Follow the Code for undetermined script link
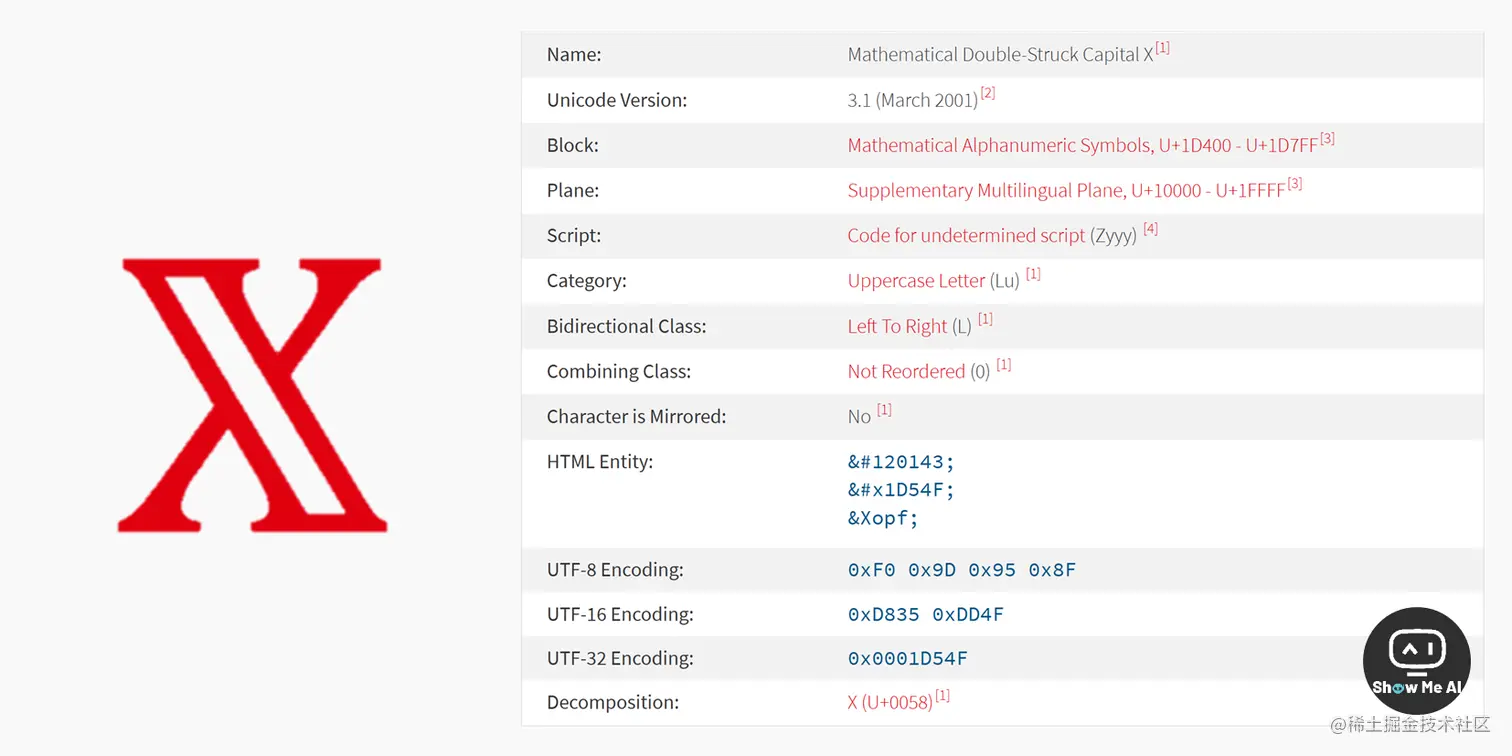This screenshot has width=1512, height=756. (966, 236)
